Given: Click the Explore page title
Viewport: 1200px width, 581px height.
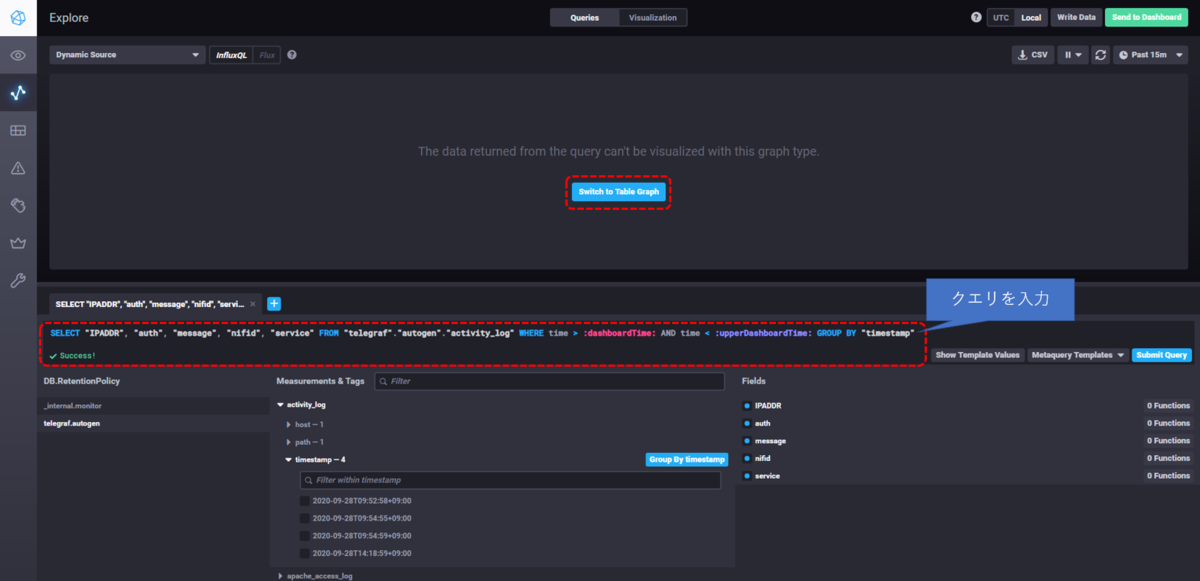Looking at the screenshot, I should pos(69,17).
